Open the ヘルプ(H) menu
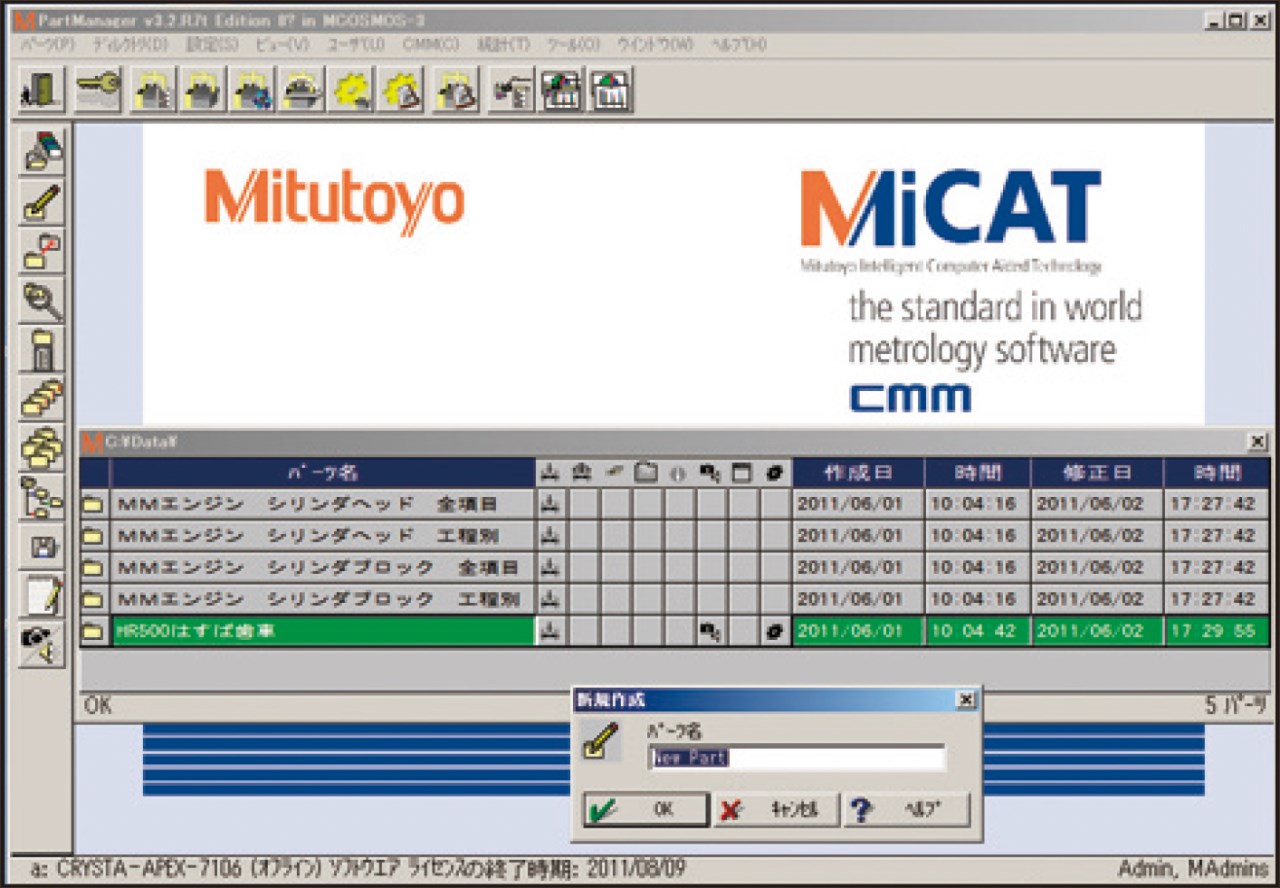This screenshot has width=1280, height=888. coord(738,45)
